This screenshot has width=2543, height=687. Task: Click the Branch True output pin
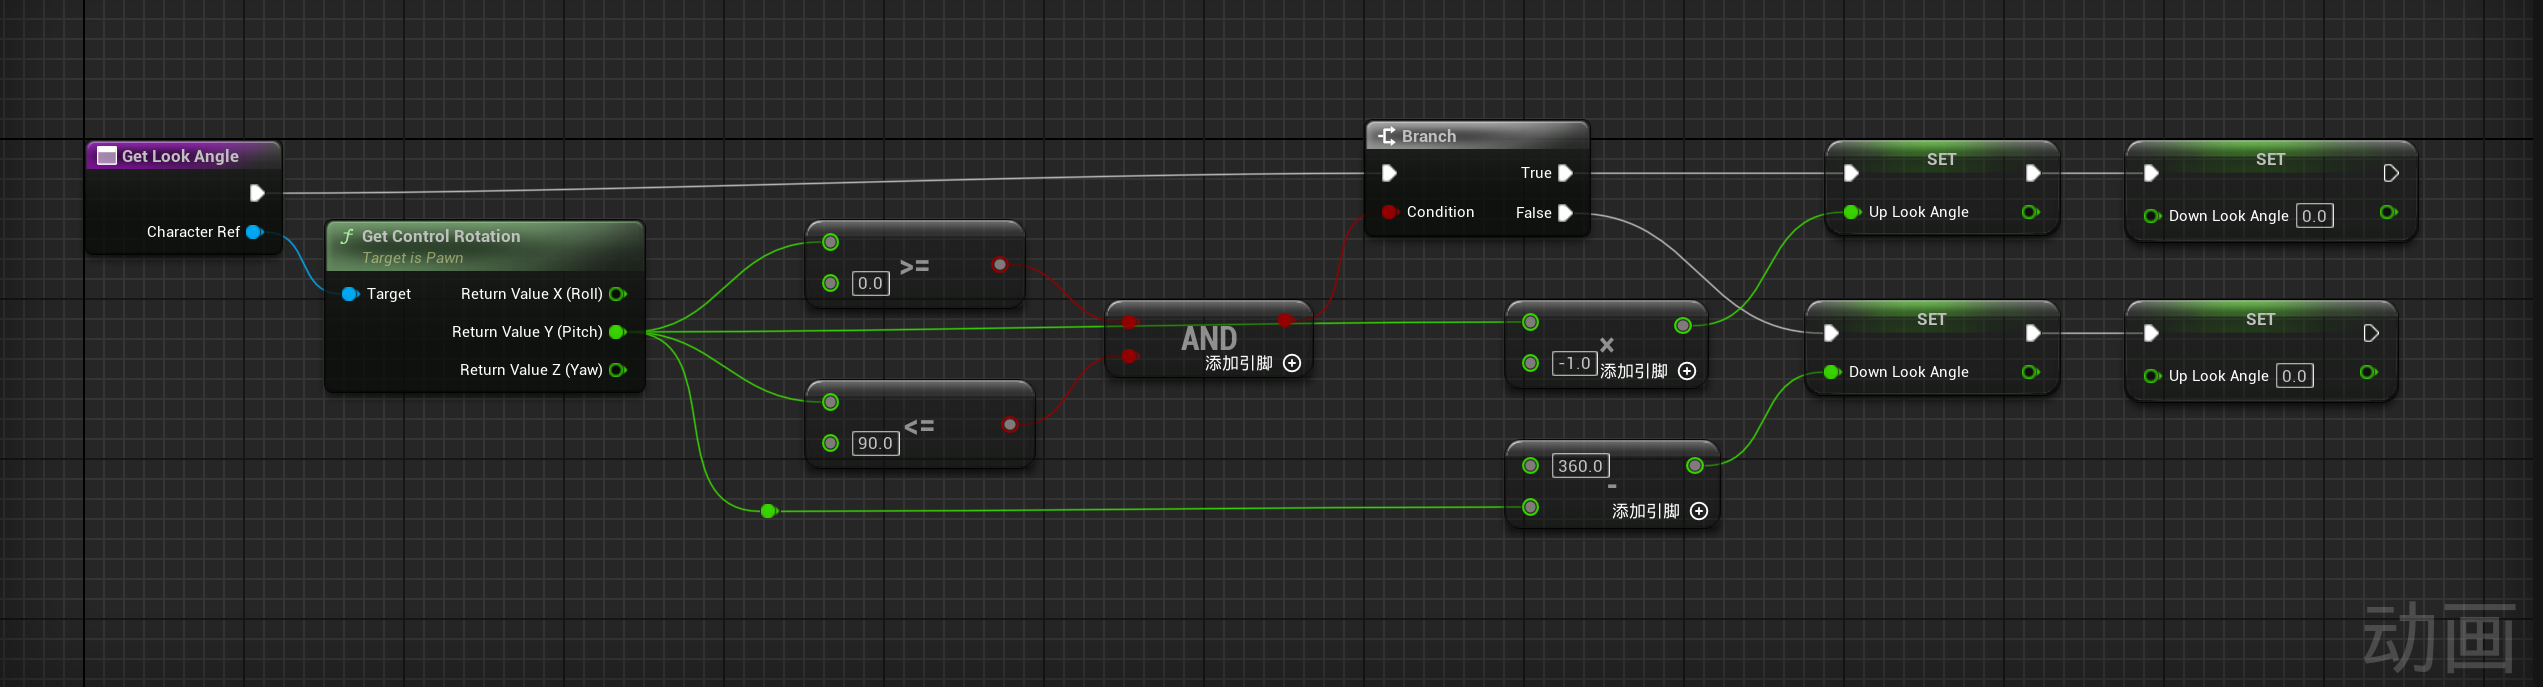(x=1566, y=173)
